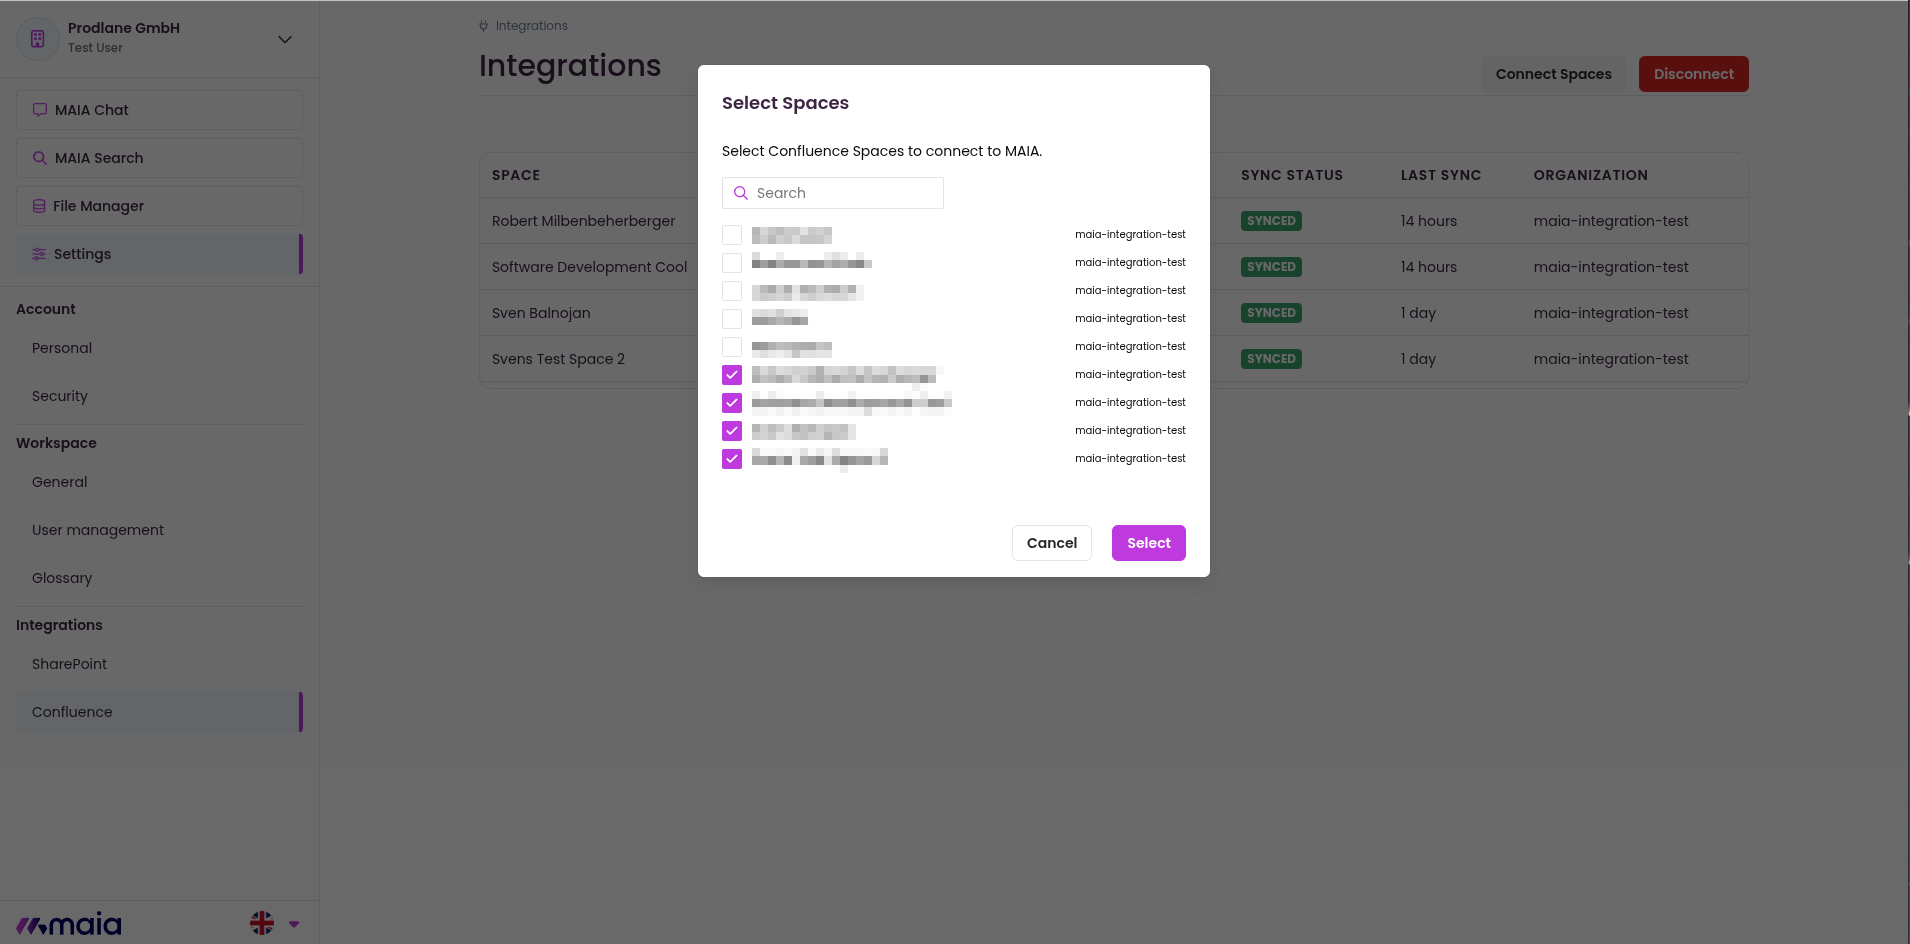
Task: Tick the third space checkbox in the list
Action: [732, 291]
